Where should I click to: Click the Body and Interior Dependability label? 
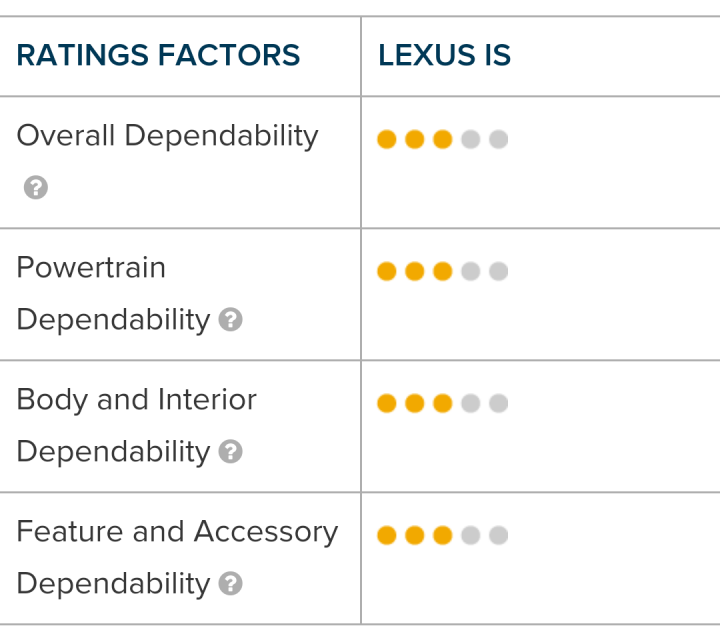[x=136, y=426]
